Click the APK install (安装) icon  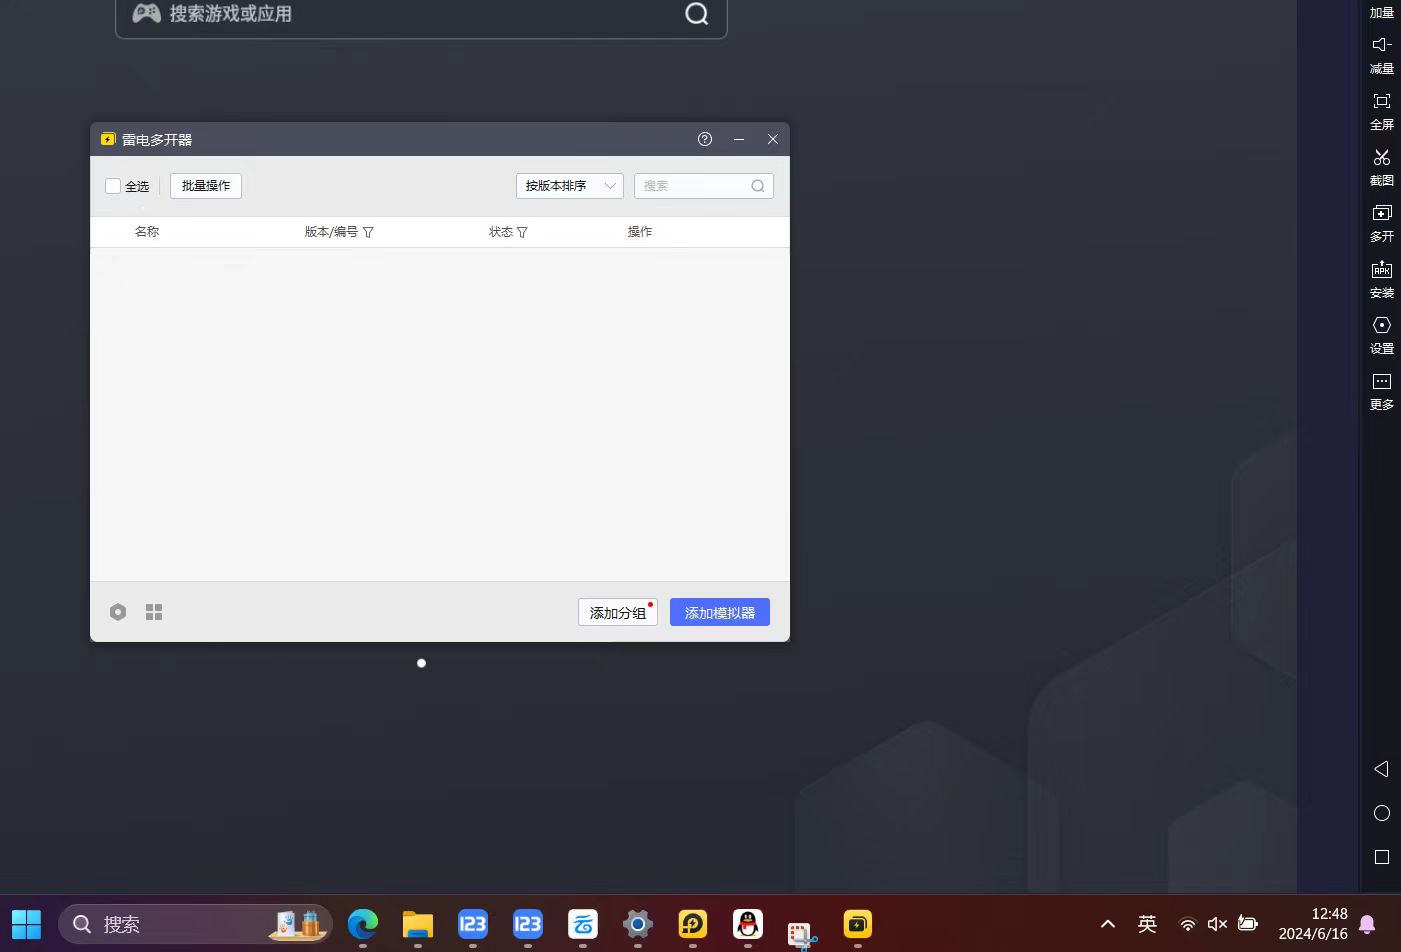(x=1381, y=269)
